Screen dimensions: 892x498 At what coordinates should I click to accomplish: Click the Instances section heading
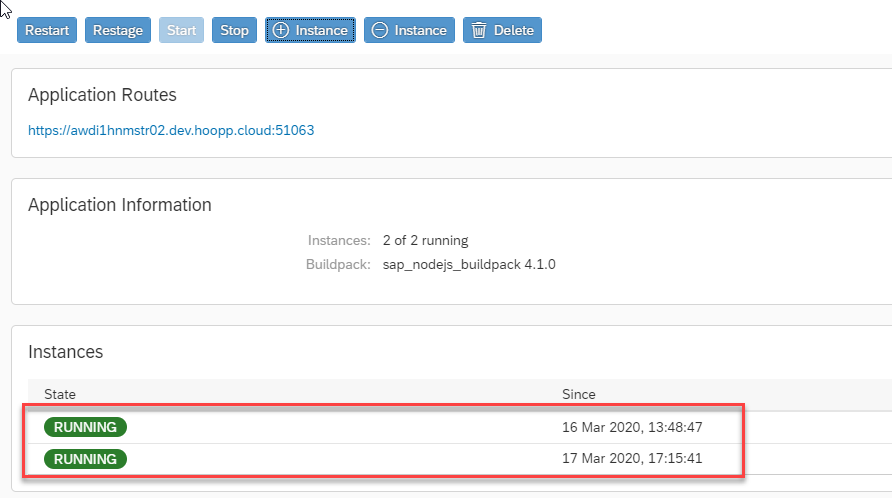point(65,352)
